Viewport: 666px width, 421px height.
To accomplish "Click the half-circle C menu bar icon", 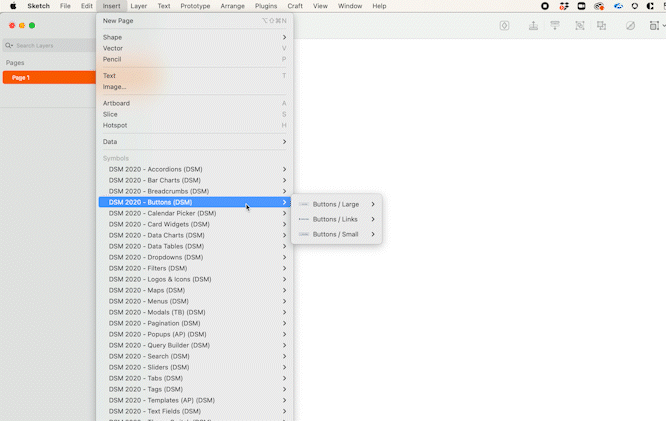I will 650,6.
